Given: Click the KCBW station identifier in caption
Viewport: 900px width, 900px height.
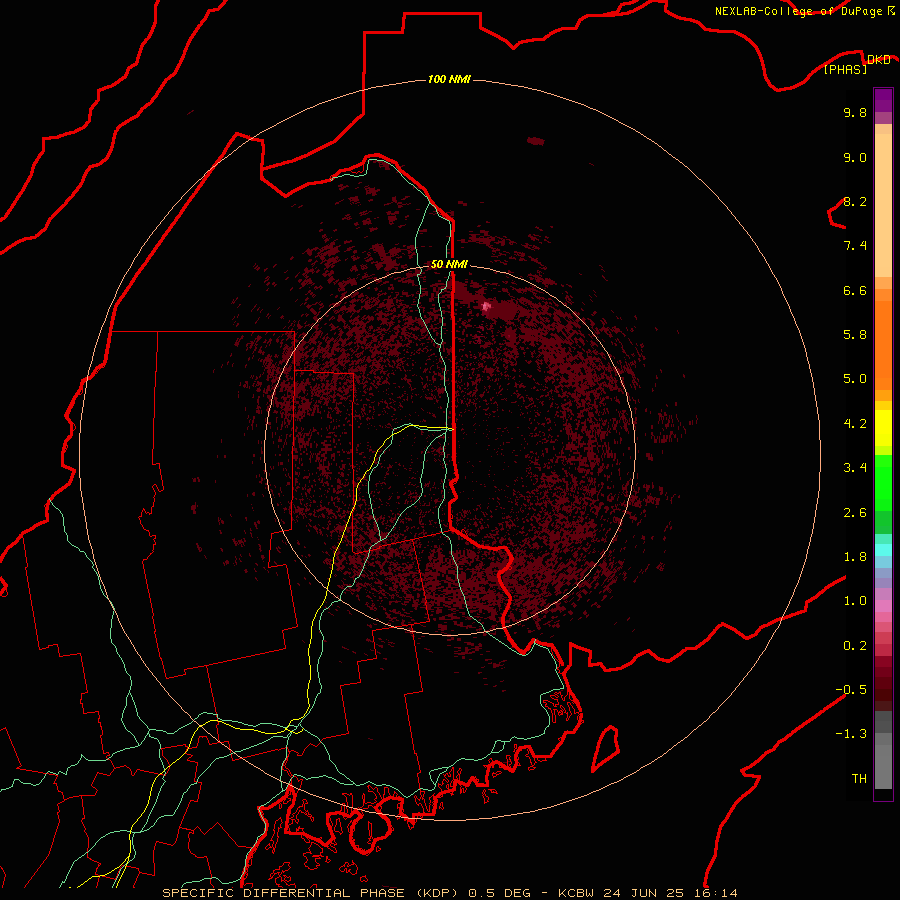Looking at the screenshot, I should click(576, 893).
